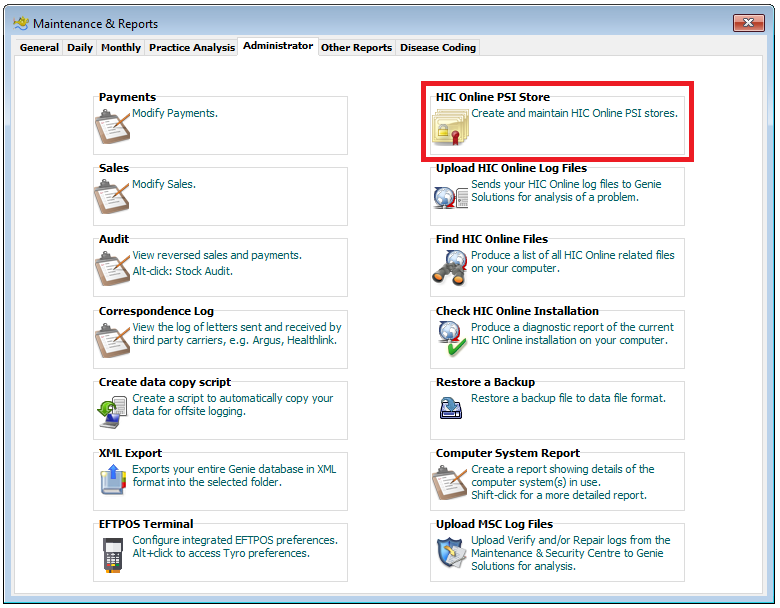Open the XML Export icon
The image size is (780, 608).
(113, 481)
